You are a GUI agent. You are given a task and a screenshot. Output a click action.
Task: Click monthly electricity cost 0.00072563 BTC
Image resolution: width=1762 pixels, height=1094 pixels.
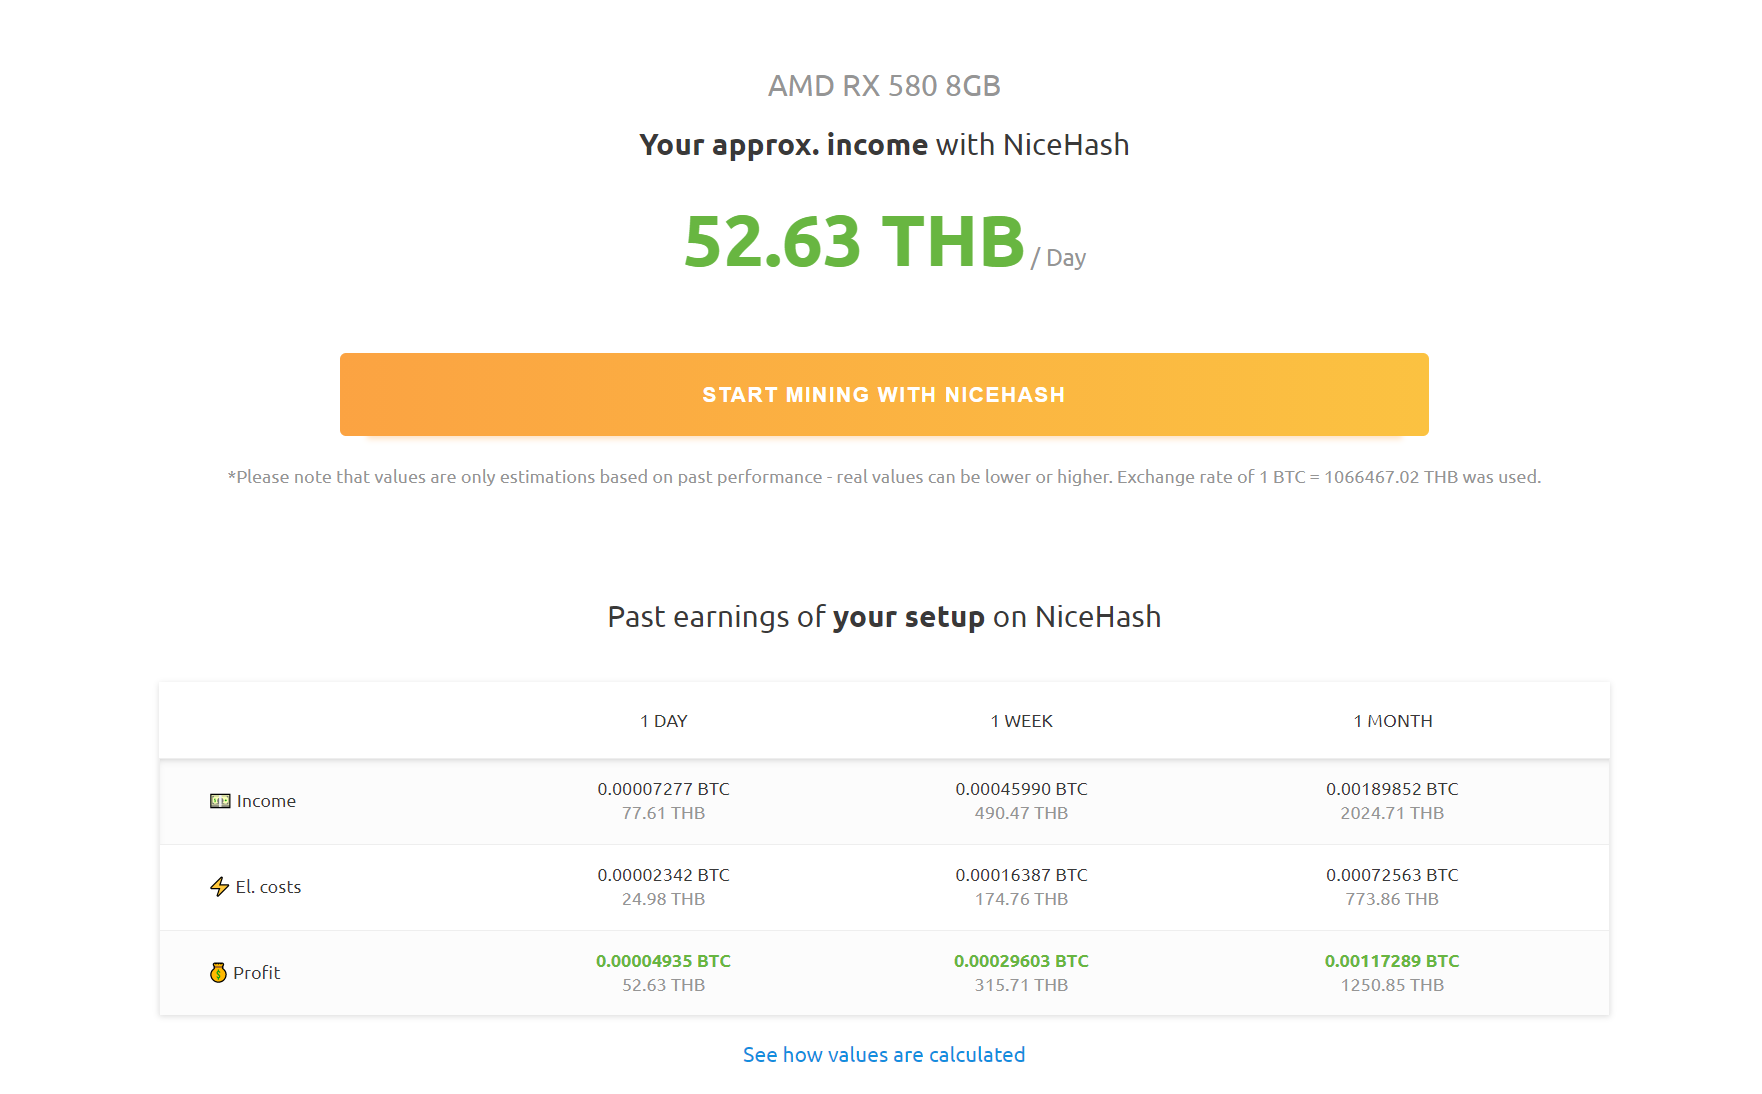click(x=1393, y=875)
